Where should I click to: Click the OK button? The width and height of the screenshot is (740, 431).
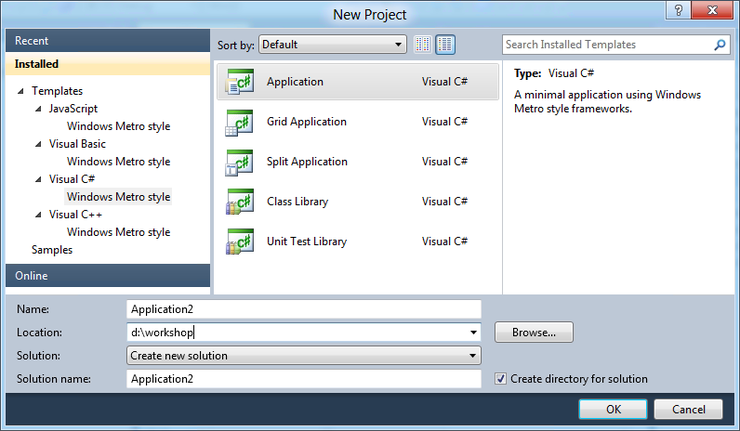(x=613, y=409)
